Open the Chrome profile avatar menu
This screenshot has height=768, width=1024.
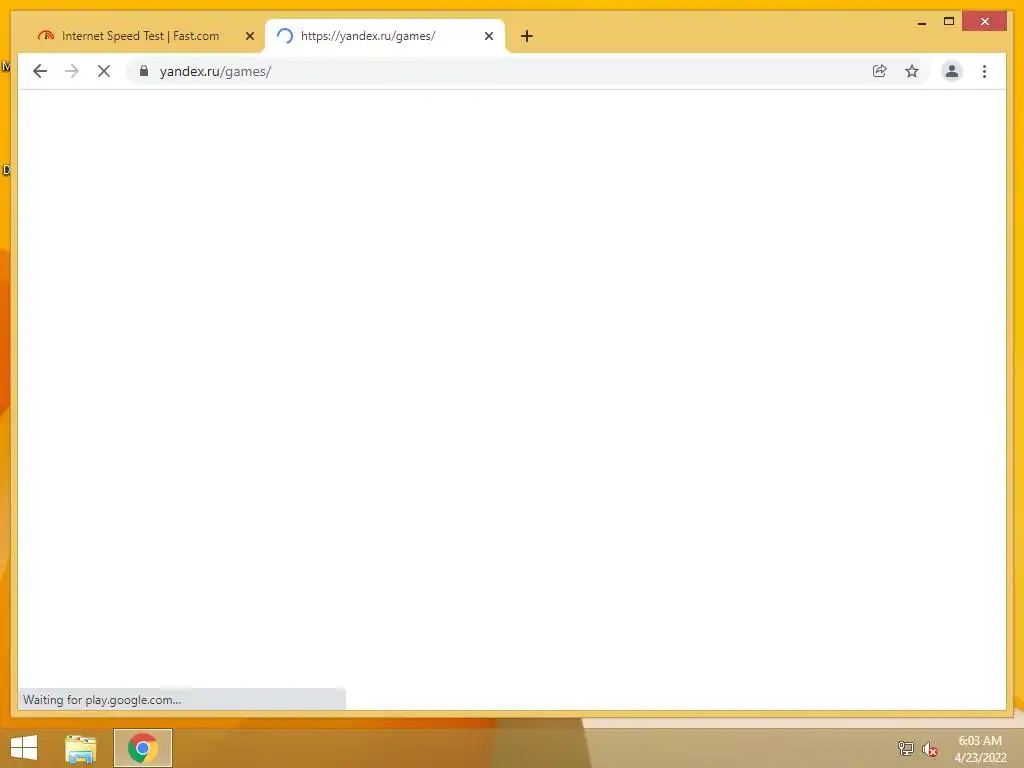click(x=952, y=71)
